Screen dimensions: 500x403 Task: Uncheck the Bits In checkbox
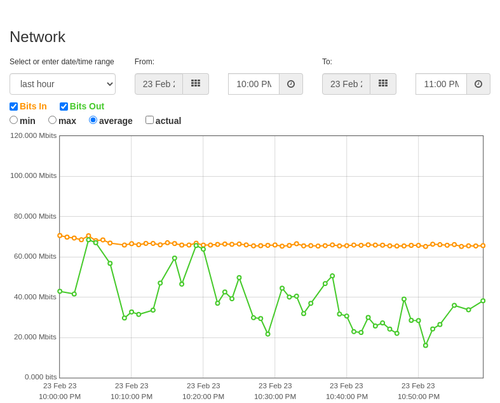tap(14, 106)
